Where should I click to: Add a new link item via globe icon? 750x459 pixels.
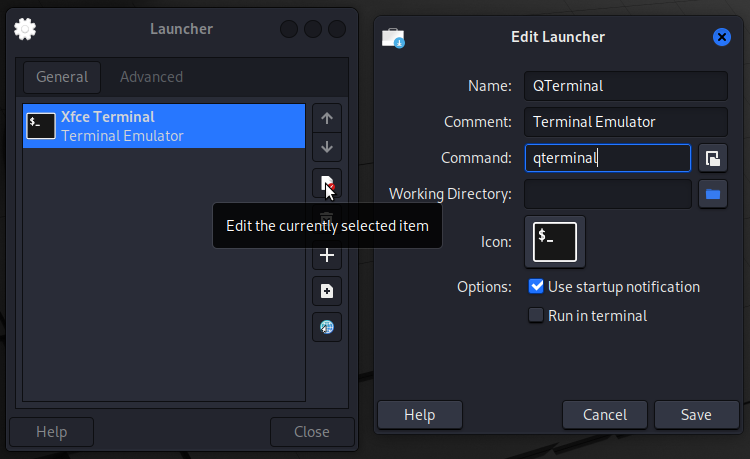click(x=327, y=327)
